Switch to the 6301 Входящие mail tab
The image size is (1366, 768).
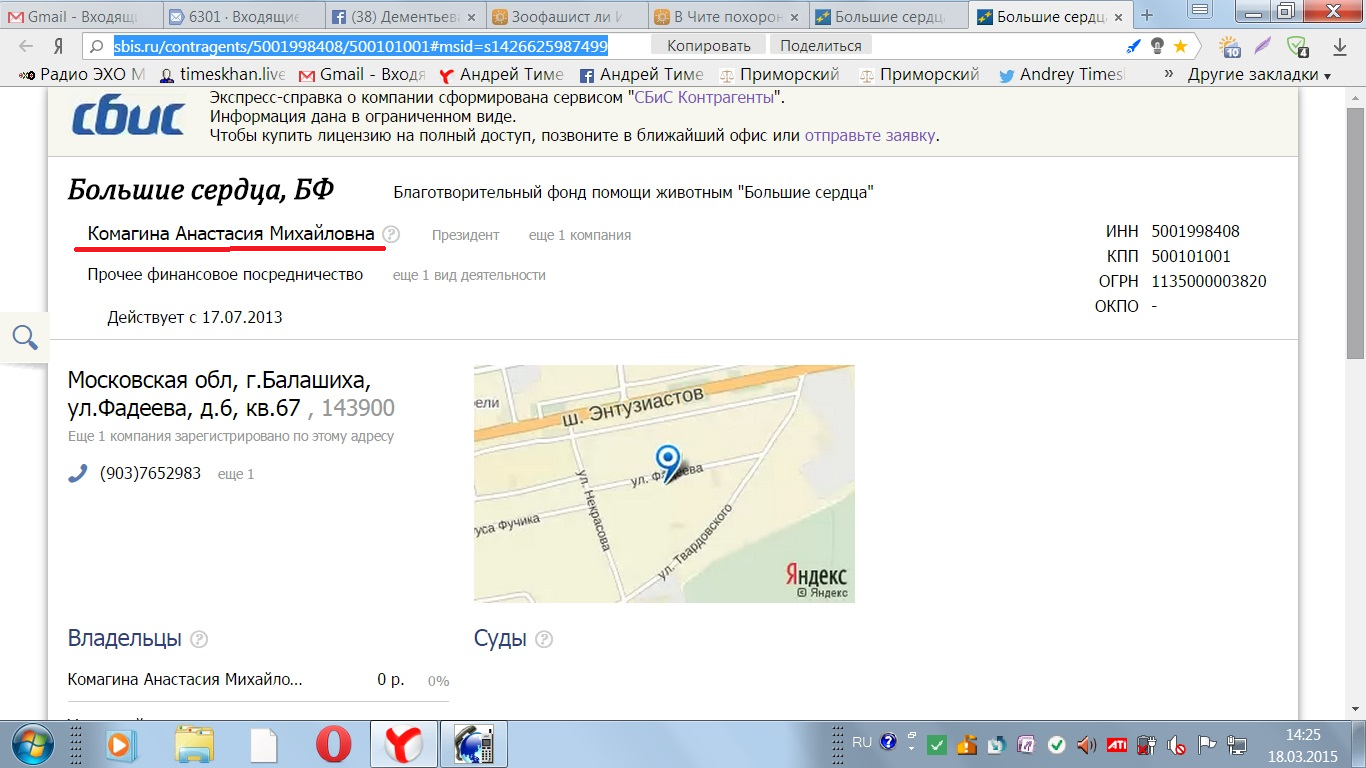[x=242, y=16]
